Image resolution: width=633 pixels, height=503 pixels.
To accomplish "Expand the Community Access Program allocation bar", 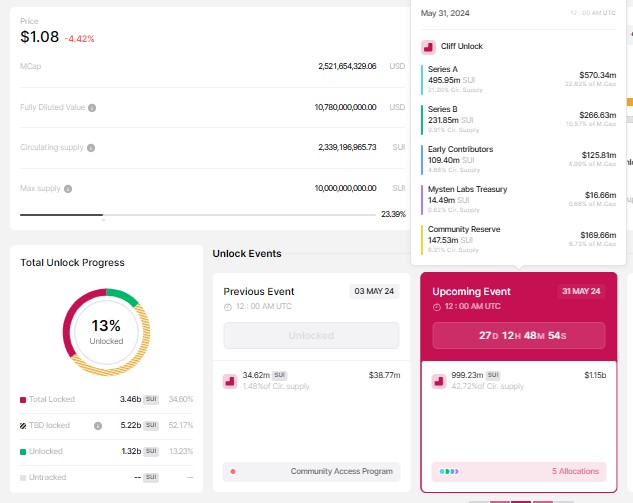I will pyautogui.click(x=311, y=472).
